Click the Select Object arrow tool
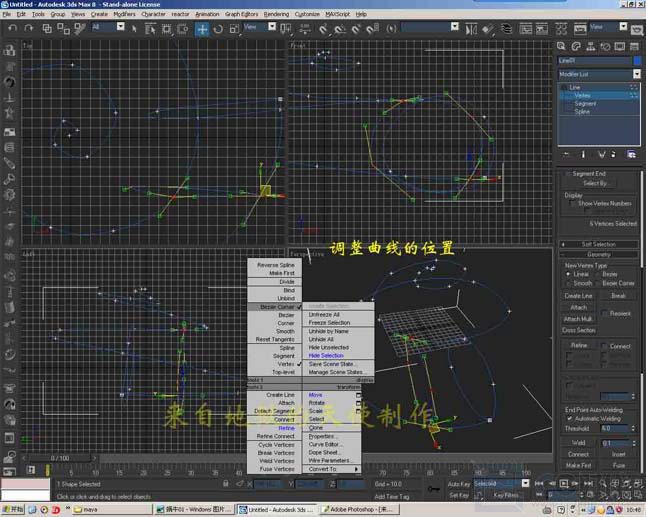Image resolution: width=646 pixels, height=517 pixels. coord(134,29)
